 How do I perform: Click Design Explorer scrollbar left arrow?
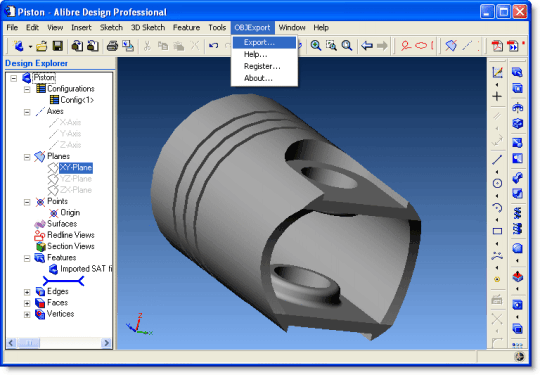11,343
